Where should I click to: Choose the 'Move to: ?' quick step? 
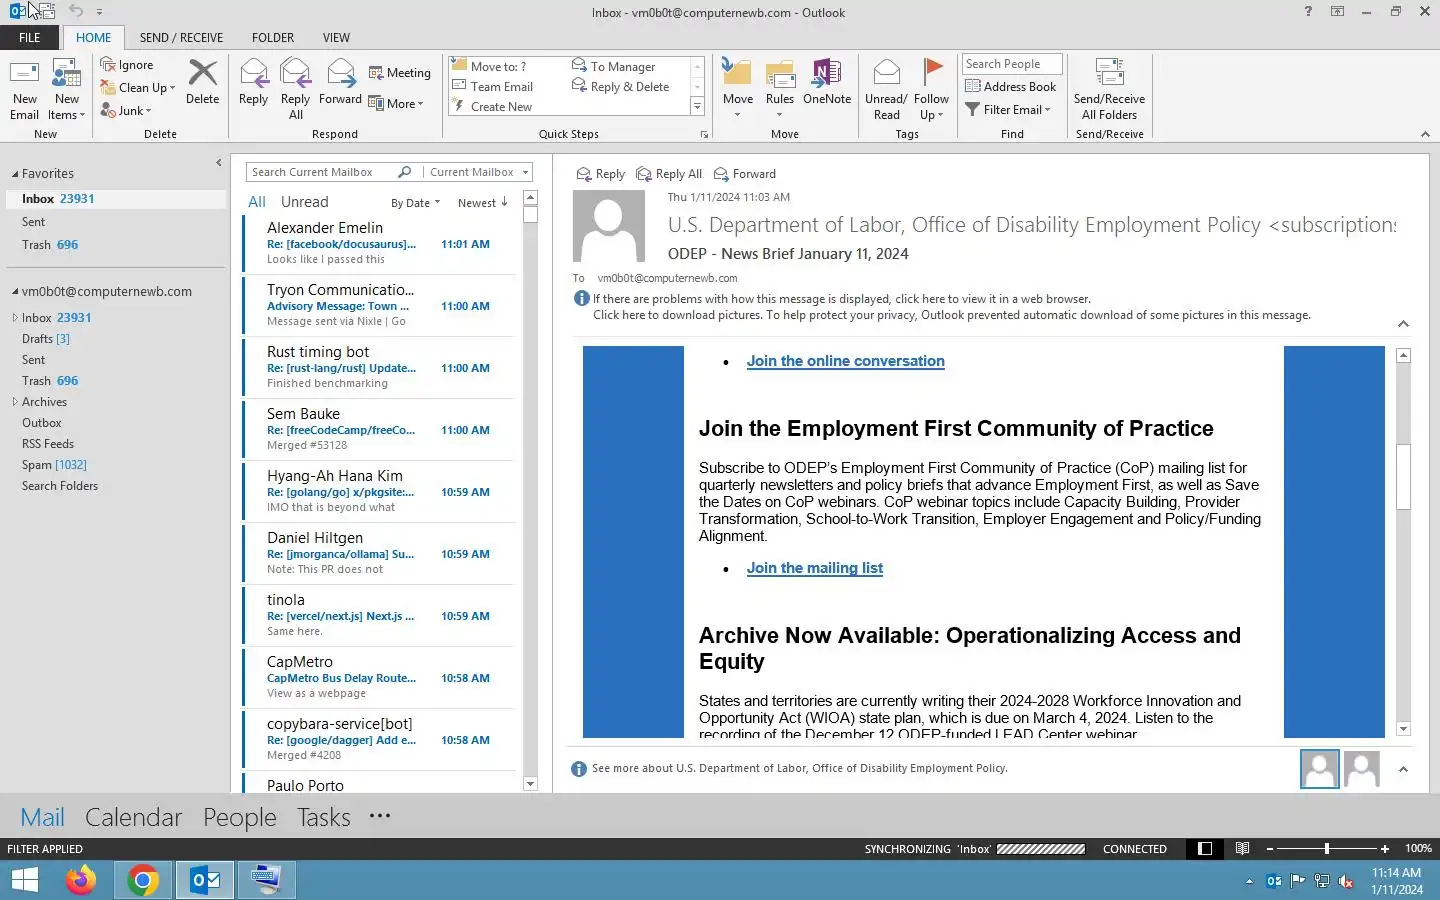[498, 66]
